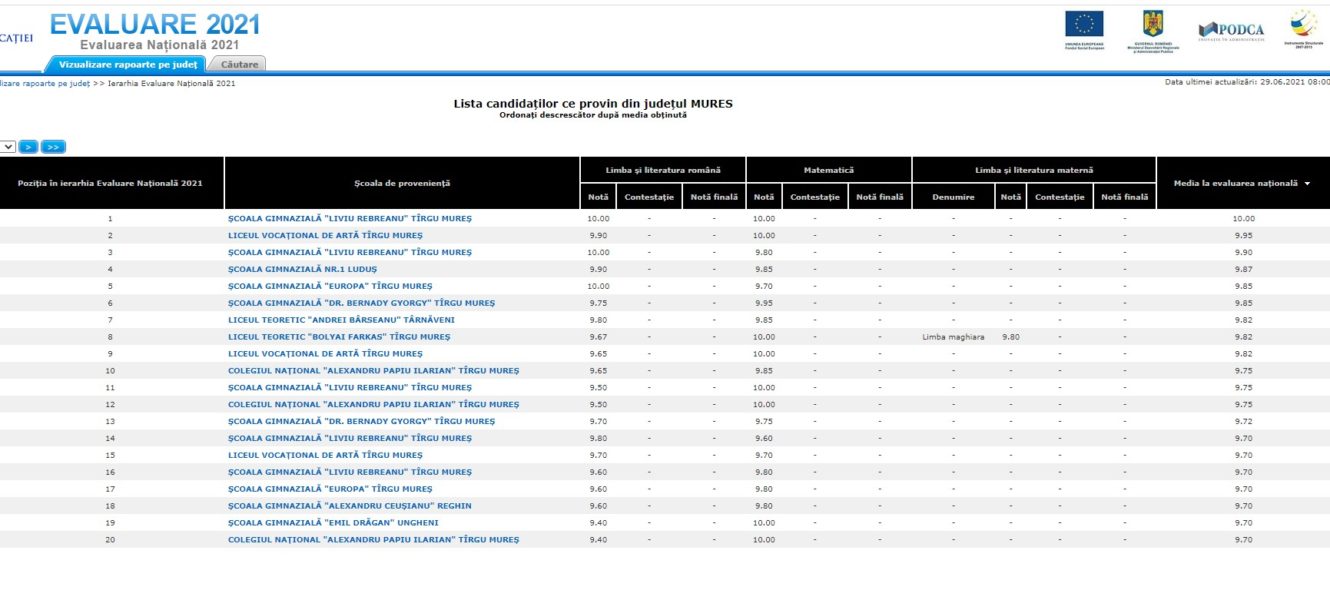Click the PODCA logo

1231,30
